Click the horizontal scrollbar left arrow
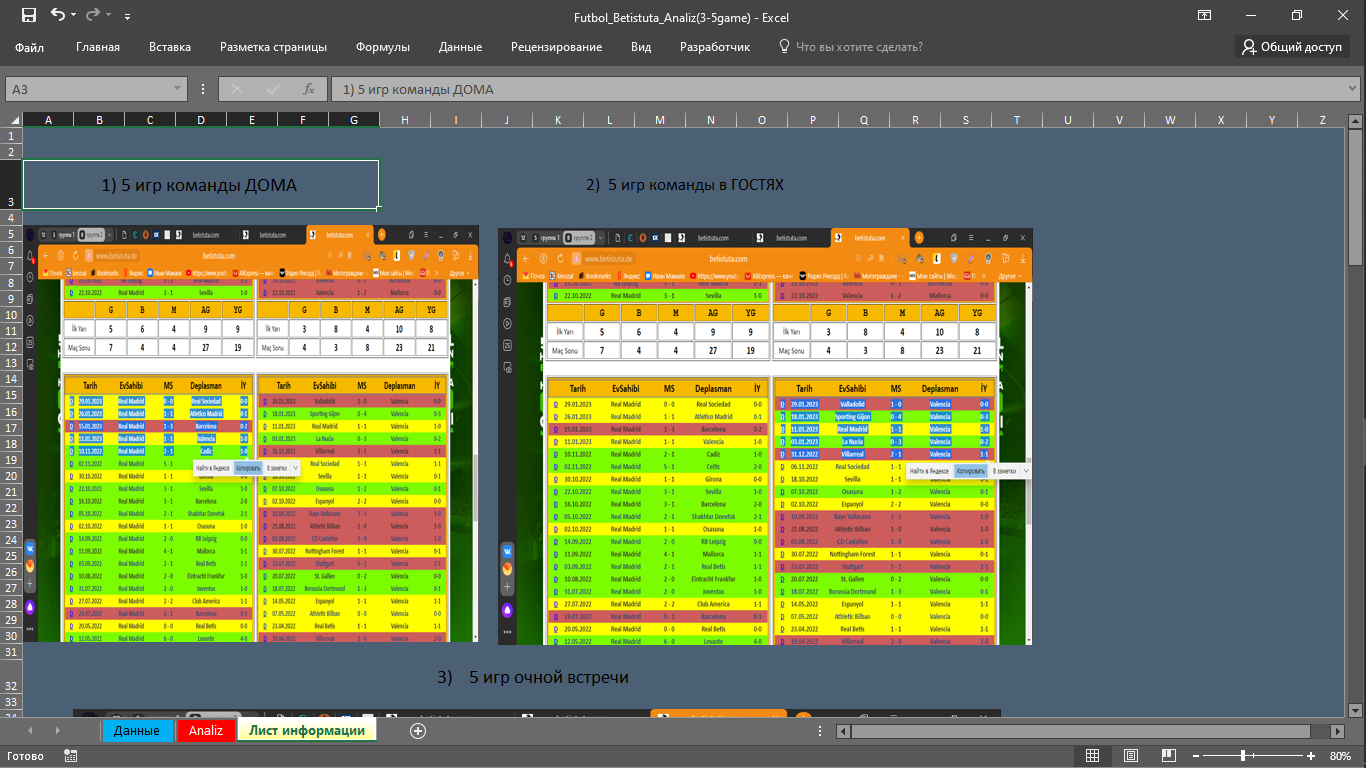The height and width of the screenshot is (768, 1366). click(841, 731)
